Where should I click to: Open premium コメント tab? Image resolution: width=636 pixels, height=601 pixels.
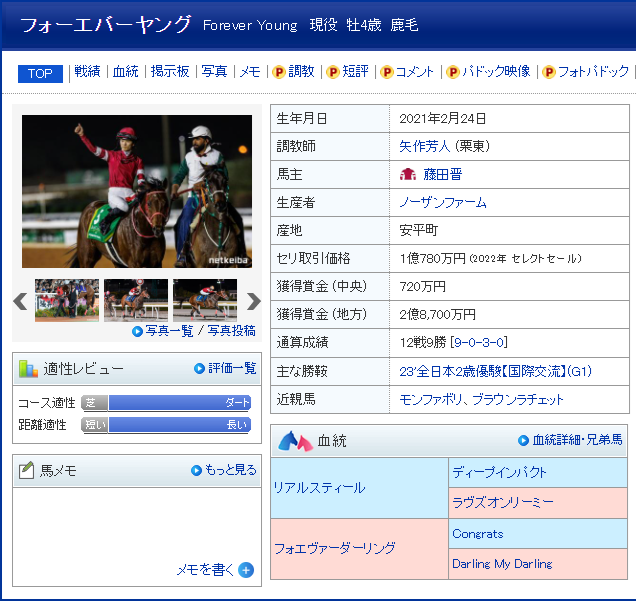click(415, 72)
